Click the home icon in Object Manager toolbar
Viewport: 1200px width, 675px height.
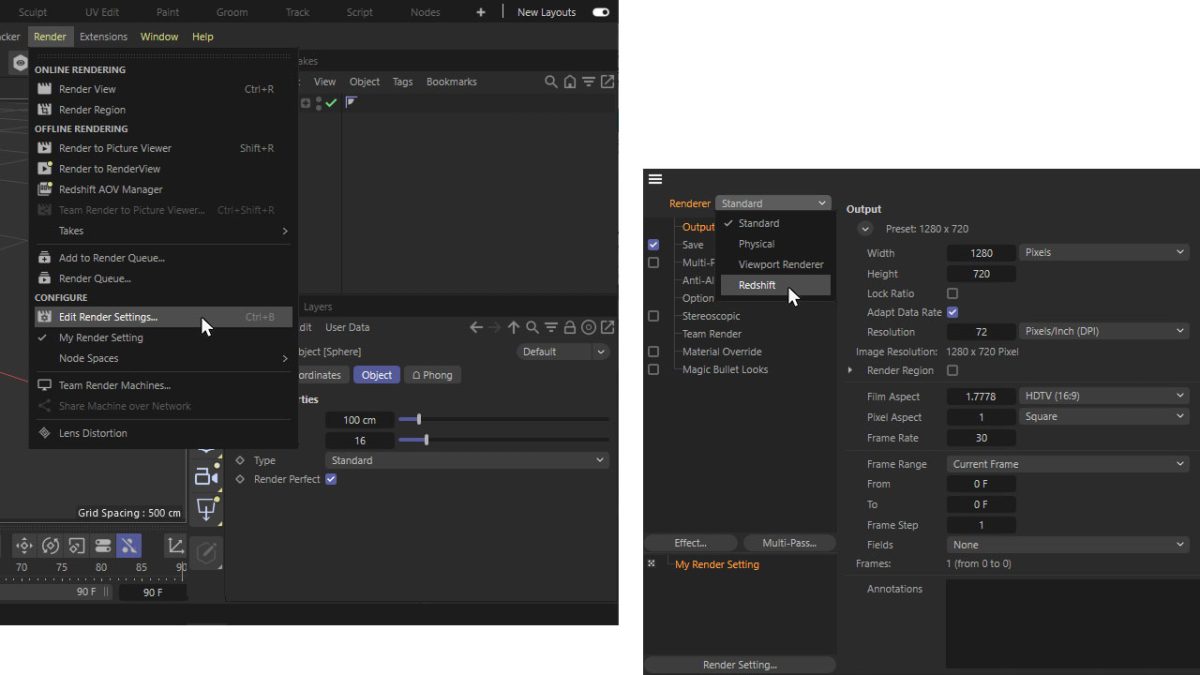click(569, 81)
